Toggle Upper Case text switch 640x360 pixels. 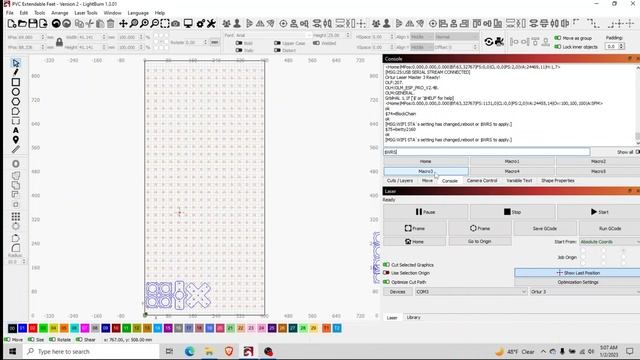coord(278,43)
